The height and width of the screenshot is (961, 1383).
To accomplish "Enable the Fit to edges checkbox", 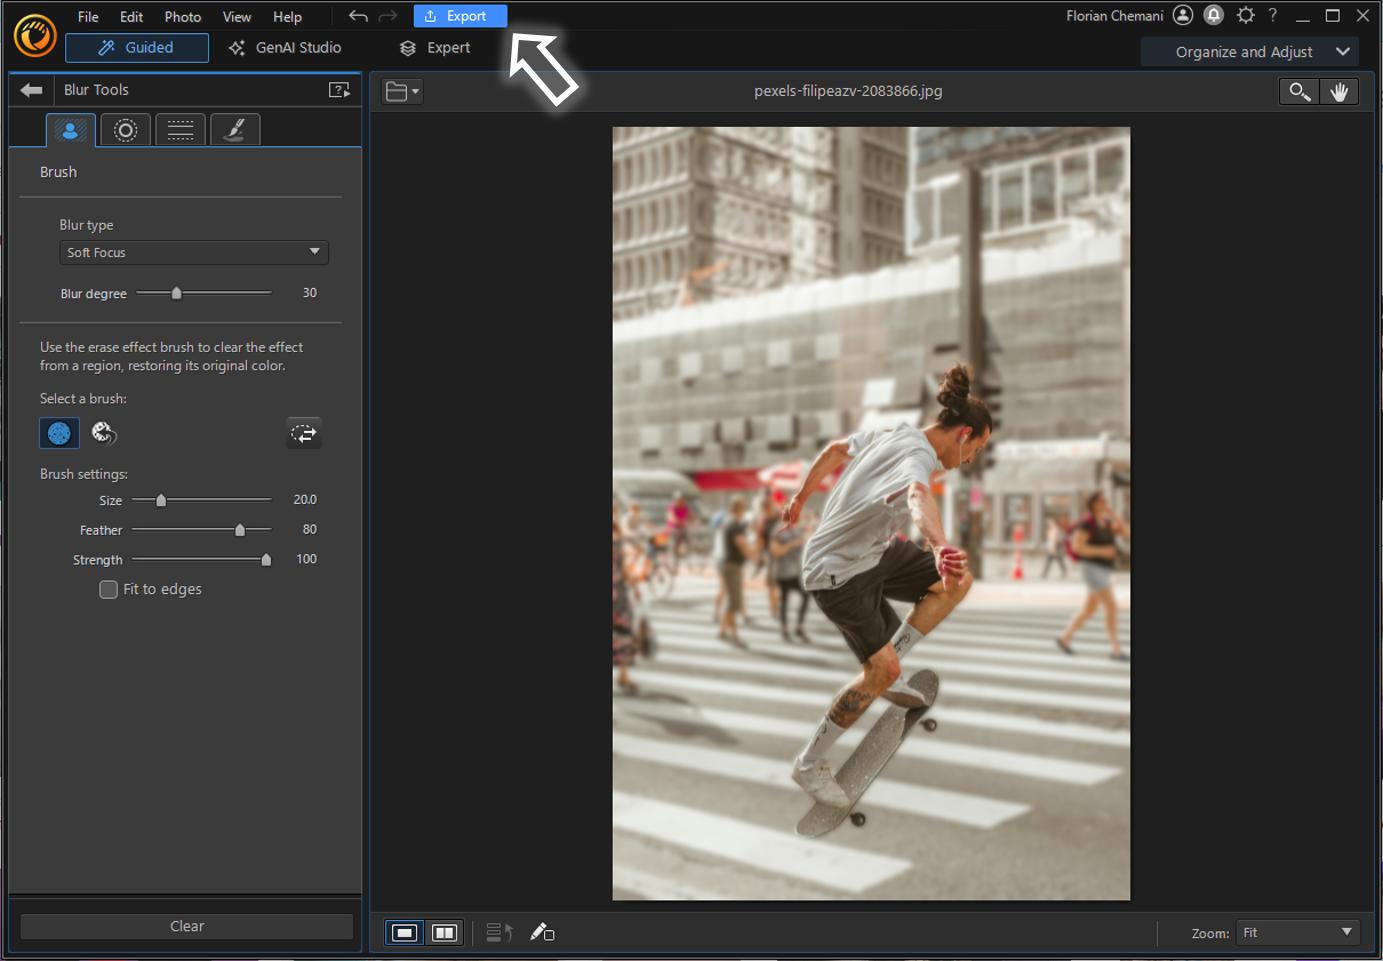I will tap(108, 589).
